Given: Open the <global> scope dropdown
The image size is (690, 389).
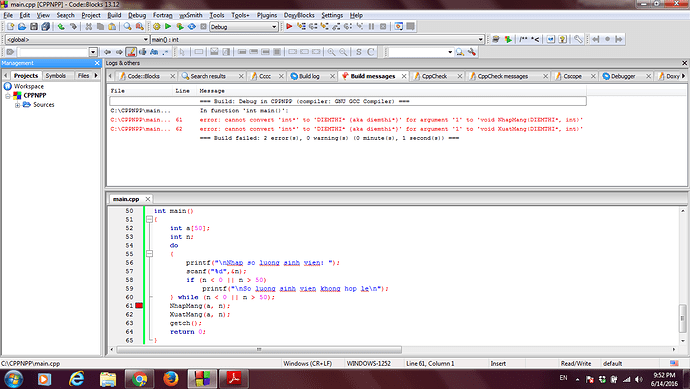Looking at the screenshot, I should [x=77, y=40].
